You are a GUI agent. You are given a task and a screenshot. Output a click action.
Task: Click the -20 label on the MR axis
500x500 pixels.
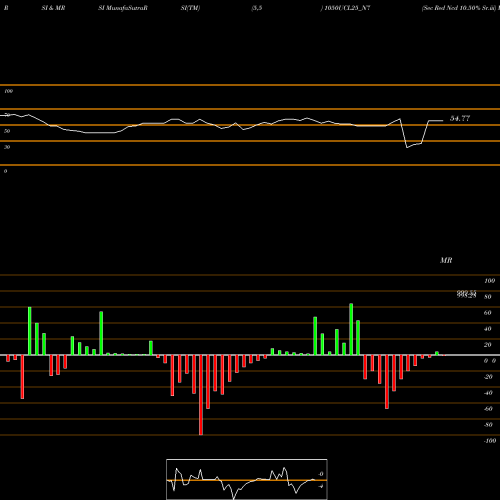point(488,377)
